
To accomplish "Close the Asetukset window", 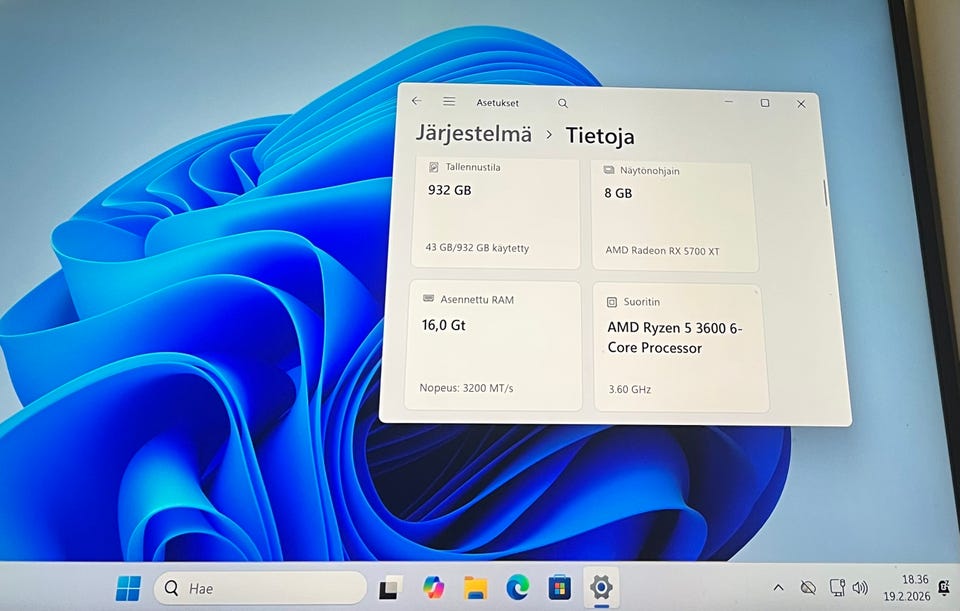I will coord(801,104).
